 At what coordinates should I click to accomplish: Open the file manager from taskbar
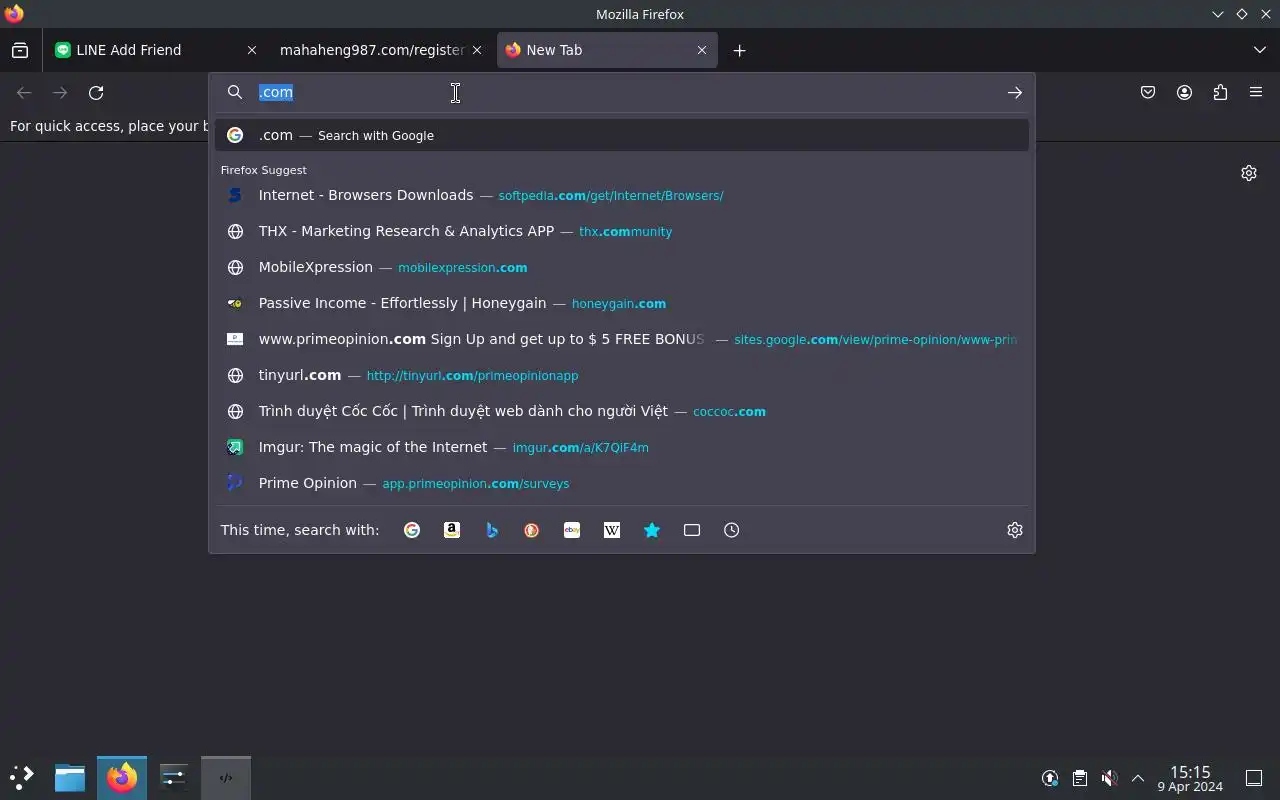[x=70, y=778]
